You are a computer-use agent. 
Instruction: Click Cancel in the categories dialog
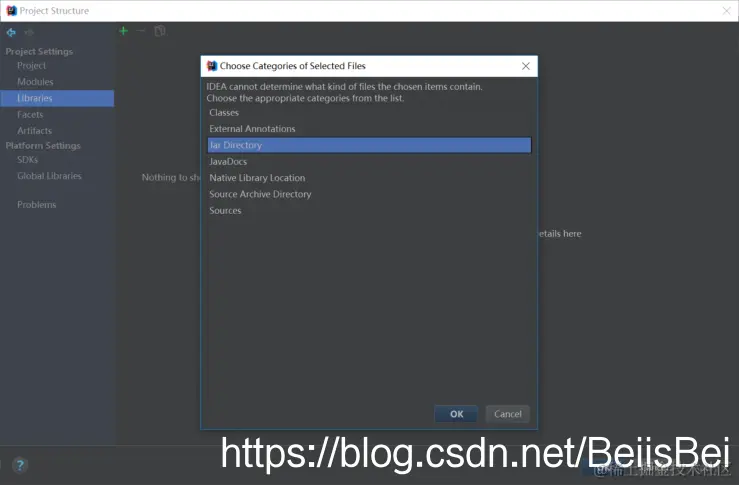pyautogui.click(x=508, y=414)
